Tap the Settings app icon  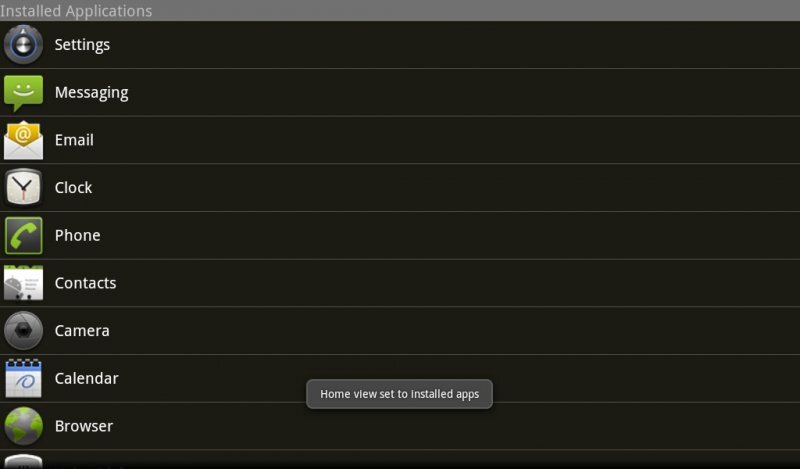point(24,45)
